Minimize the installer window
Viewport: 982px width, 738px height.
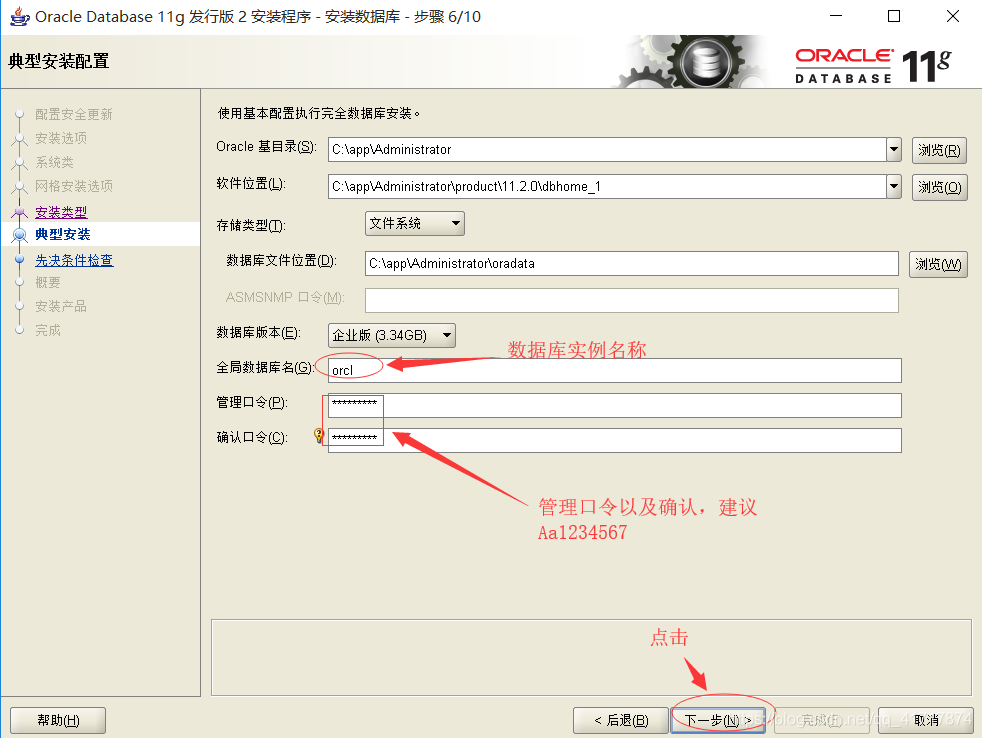click(836, 16)
